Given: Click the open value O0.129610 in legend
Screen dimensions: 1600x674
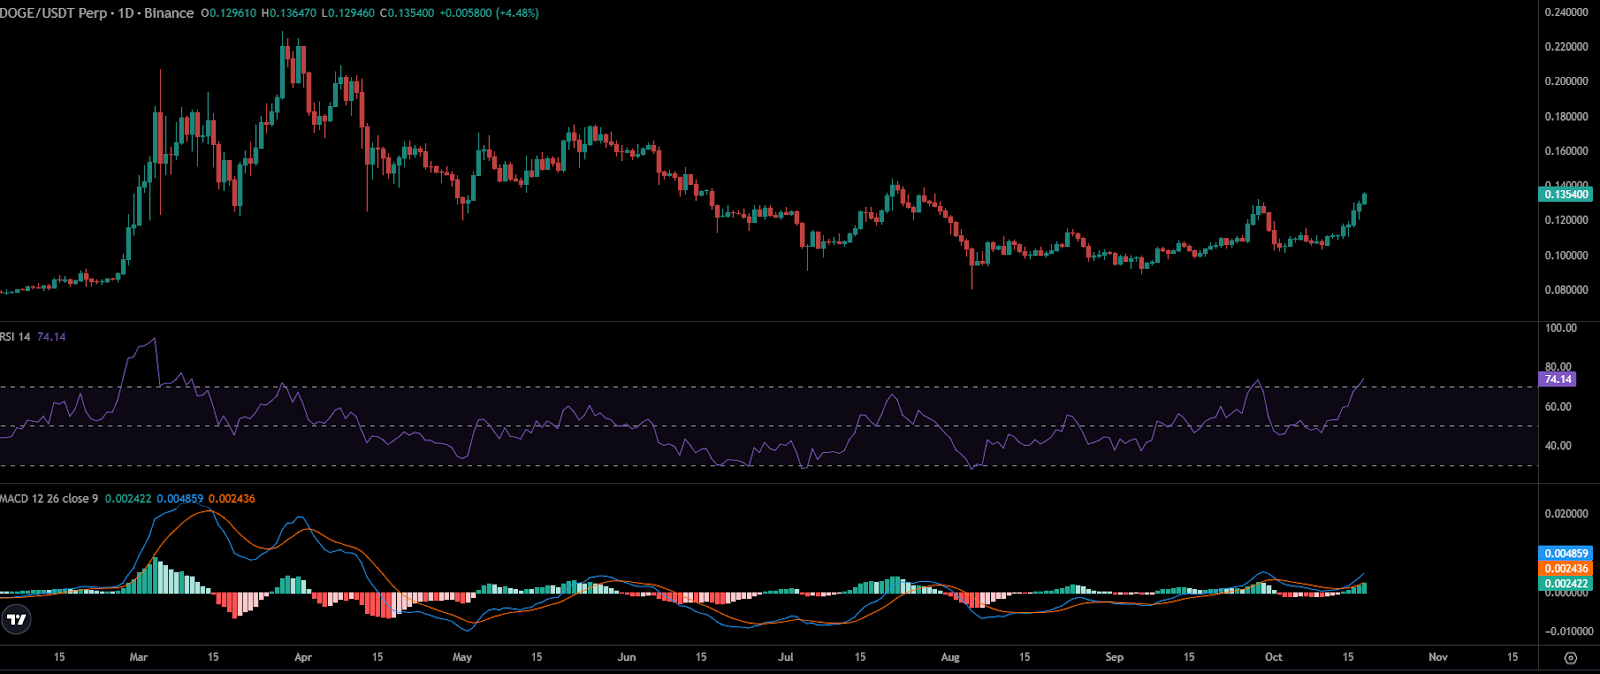Looking at the screenshot, I should pos(229,13).
